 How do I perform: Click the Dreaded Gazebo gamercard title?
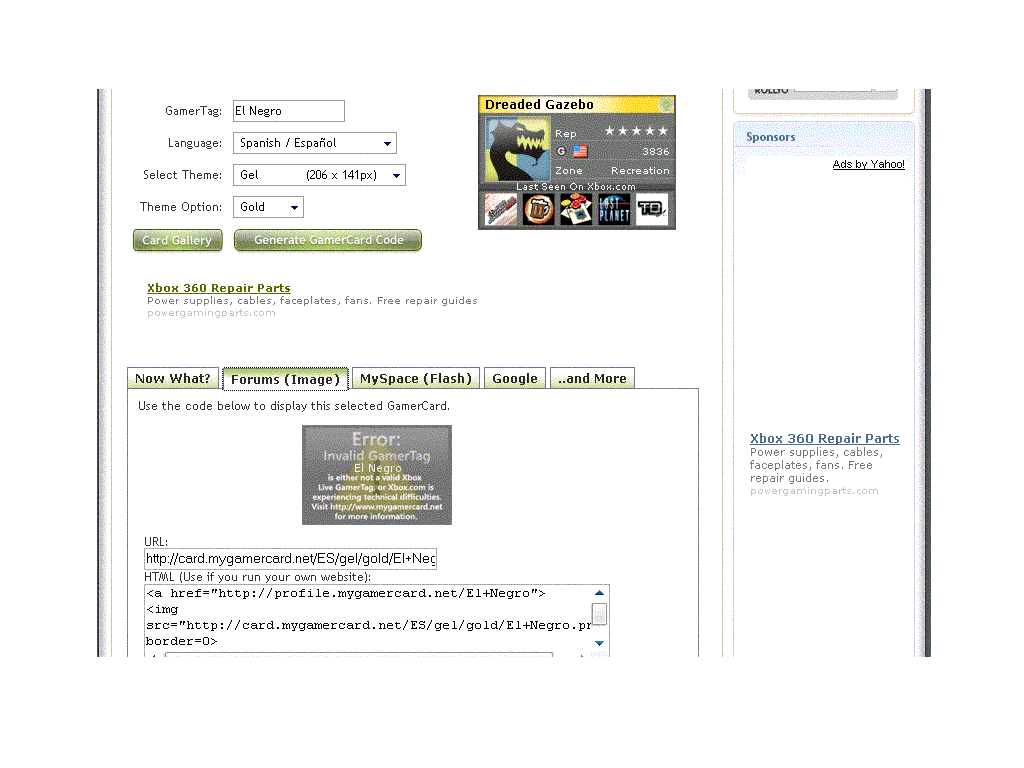(539, 104)
